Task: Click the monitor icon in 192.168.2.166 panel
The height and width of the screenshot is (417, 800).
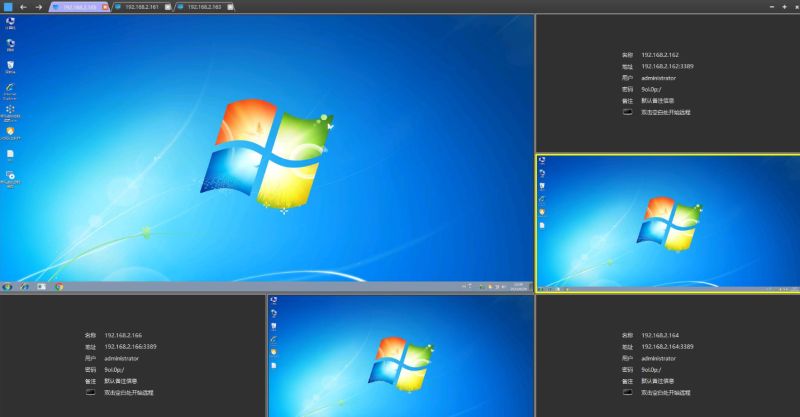Action: tap(91, 393)
